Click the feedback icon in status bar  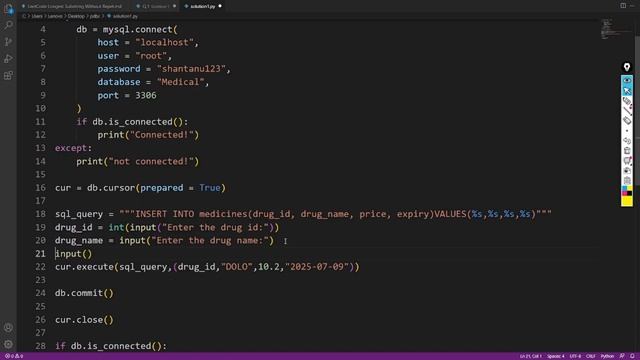pyautogui.click(x=622, y=356)
